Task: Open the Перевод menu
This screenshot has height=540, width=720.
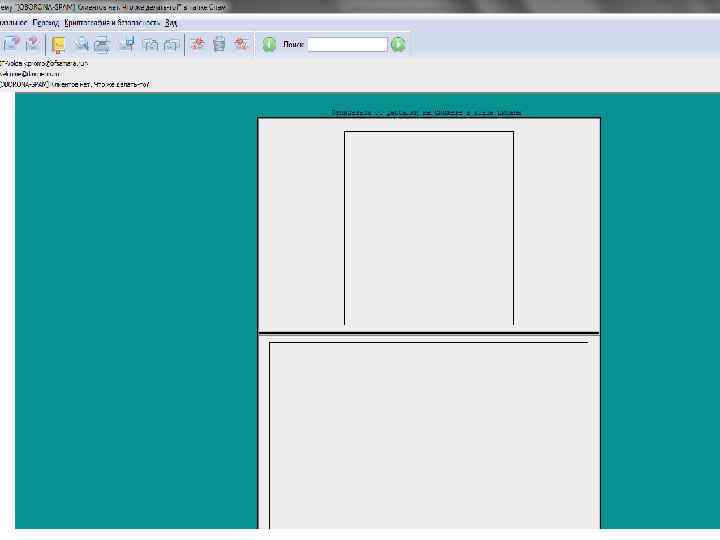Action: click(x=46, y=22)
